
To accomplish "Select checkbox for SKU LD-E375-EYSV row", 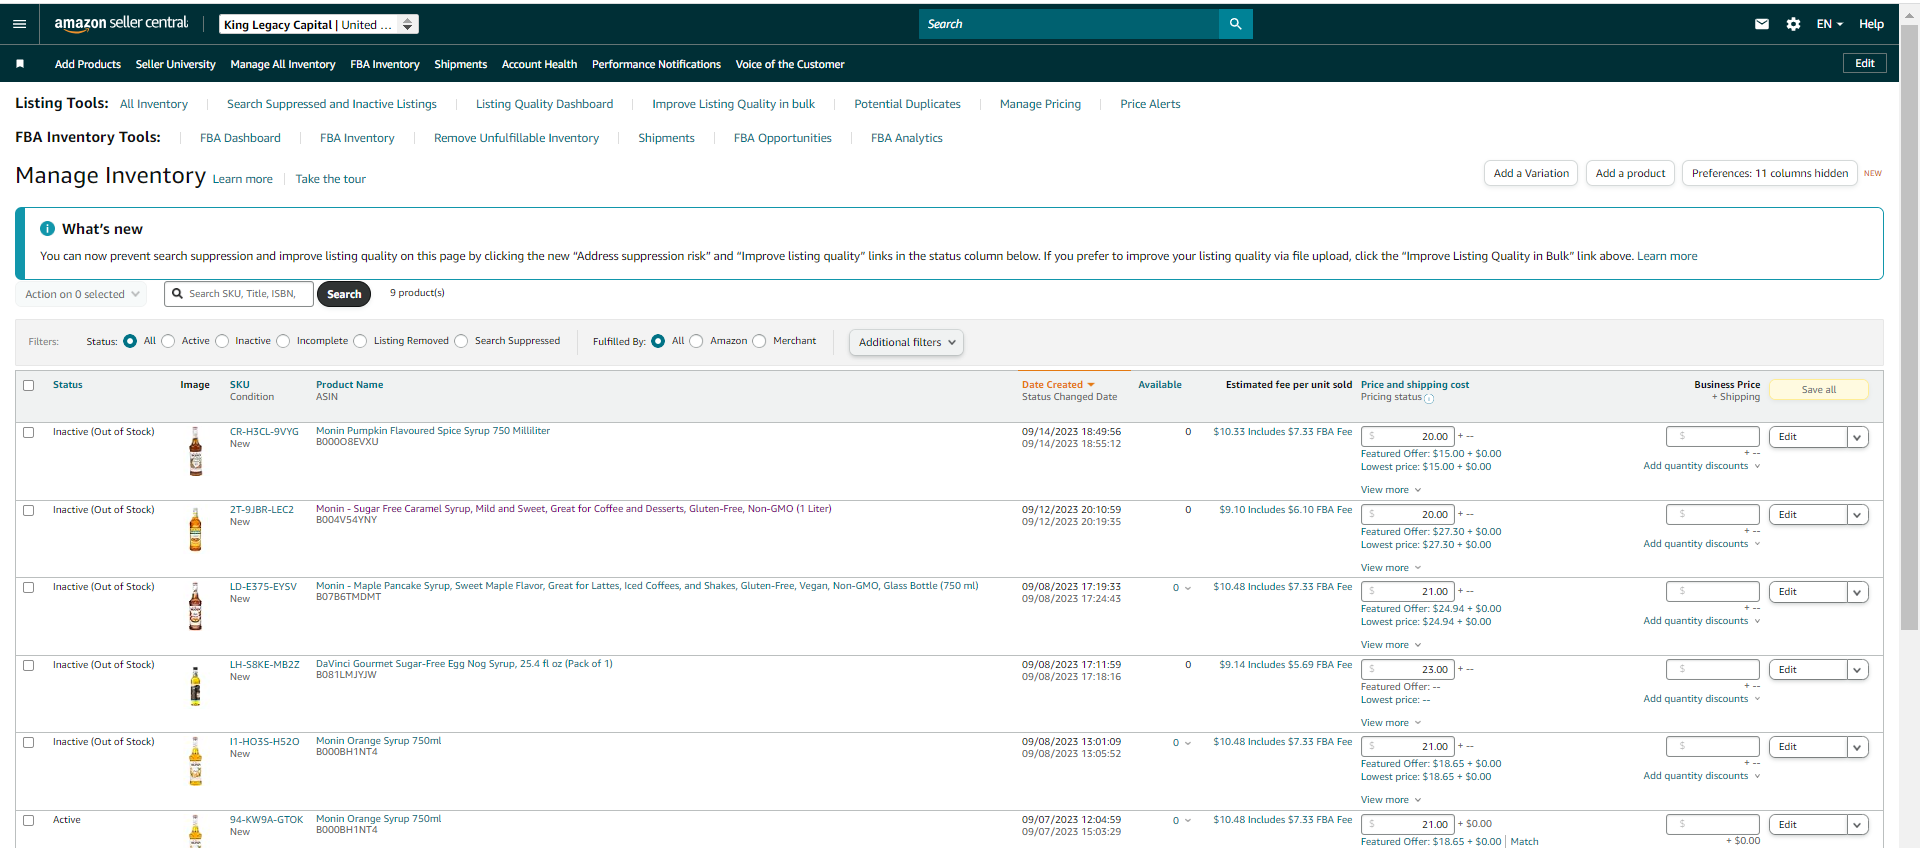I will coord(29,588).
